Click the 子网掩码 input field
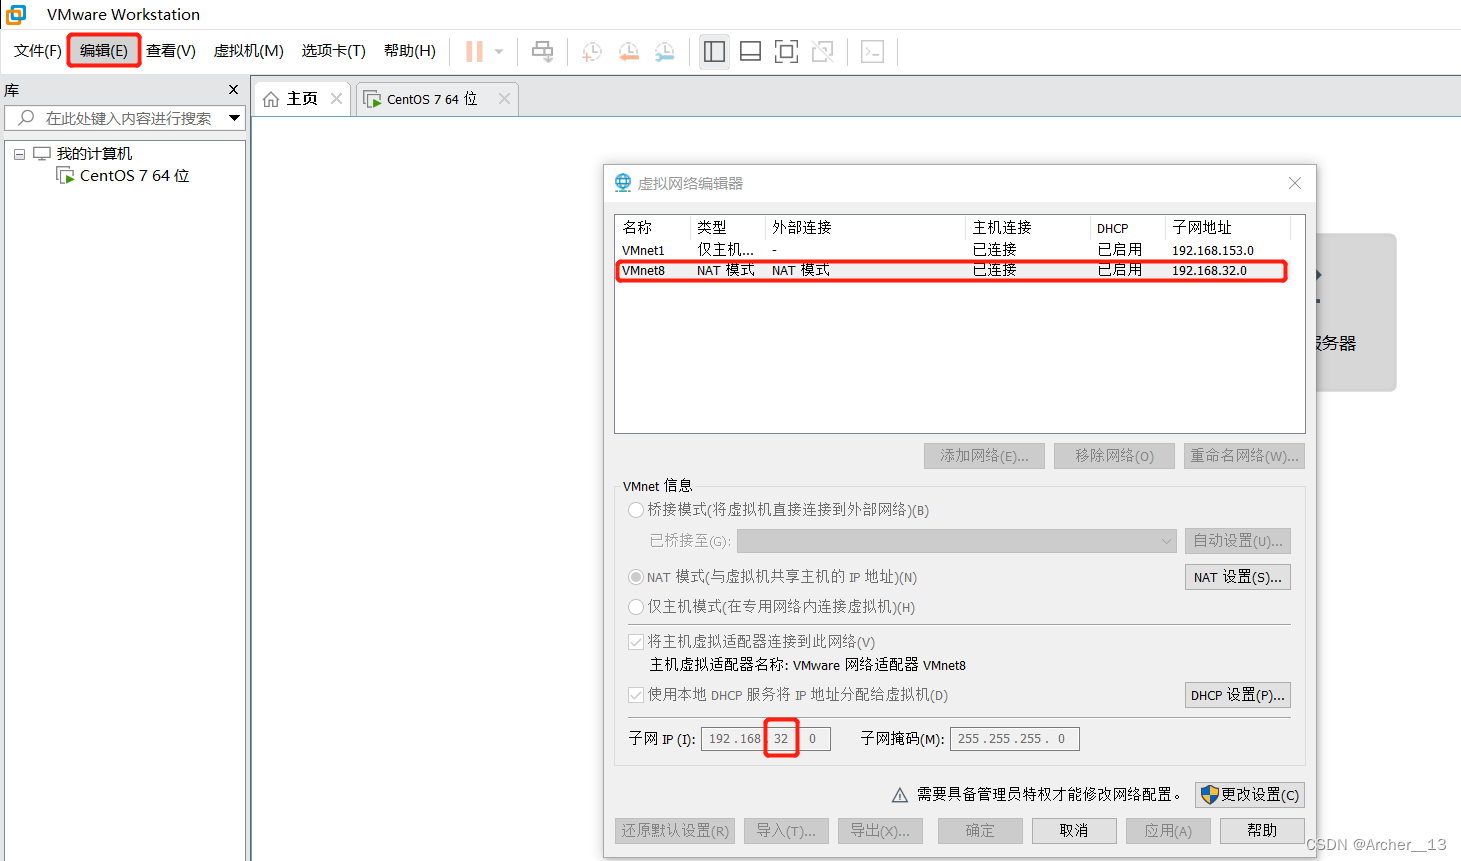This screenshot has height=861, width=1461. pyautogui.click(x=1014, y=739)
